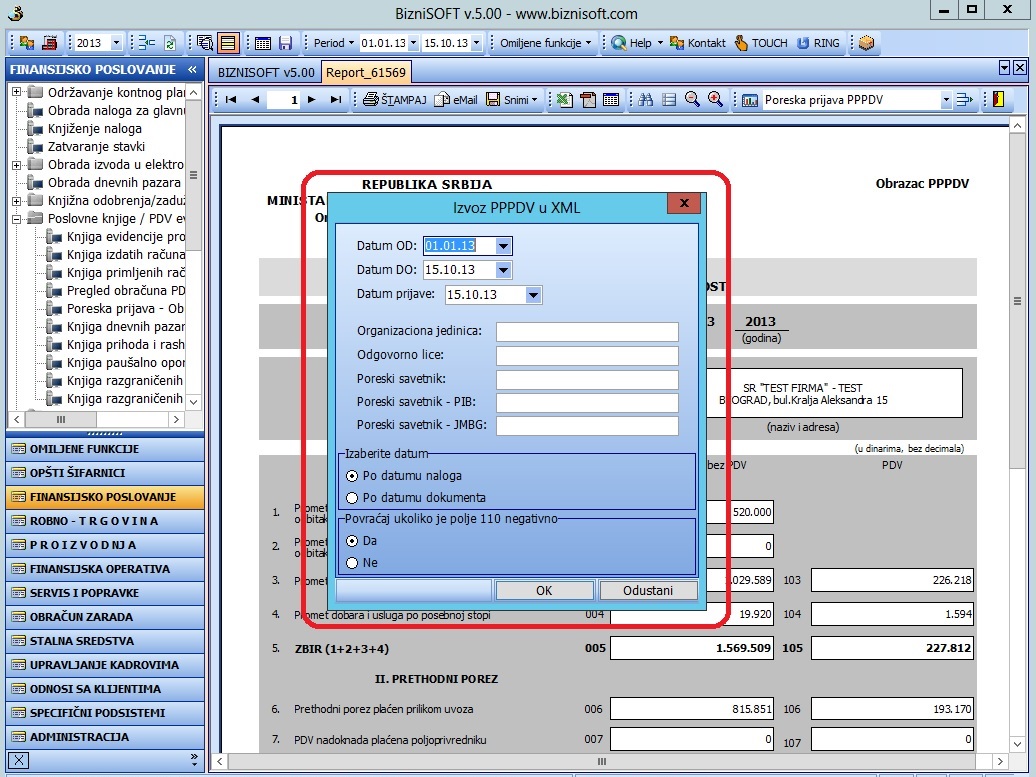The height and width of the screenshot is (777, 1036).
Task: Open the Kontakt toolbar item
Action: click(698, 43)
